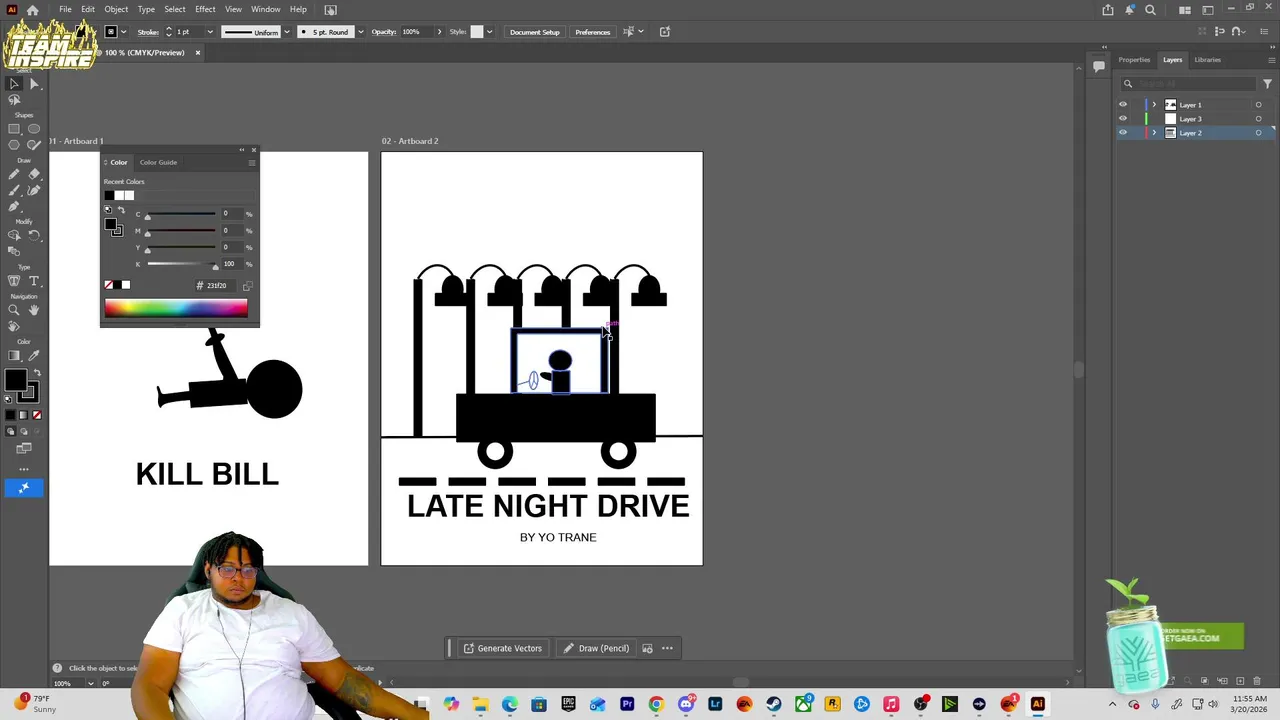Viewport: 1280px width, 720px height.
Task: Open Uniform variable width profile dropdown
Action: [x=287, y=32]
